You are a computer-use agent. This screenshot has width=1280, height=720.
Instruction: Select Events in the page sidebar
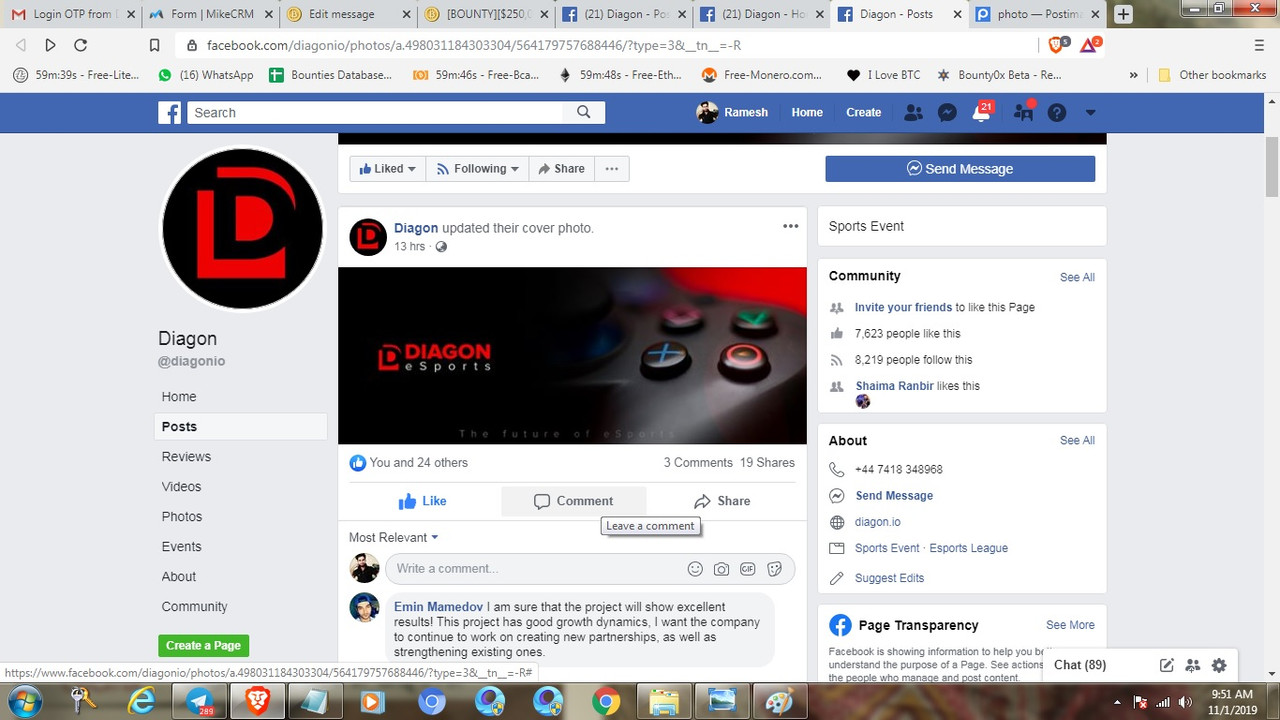(181, 547)
